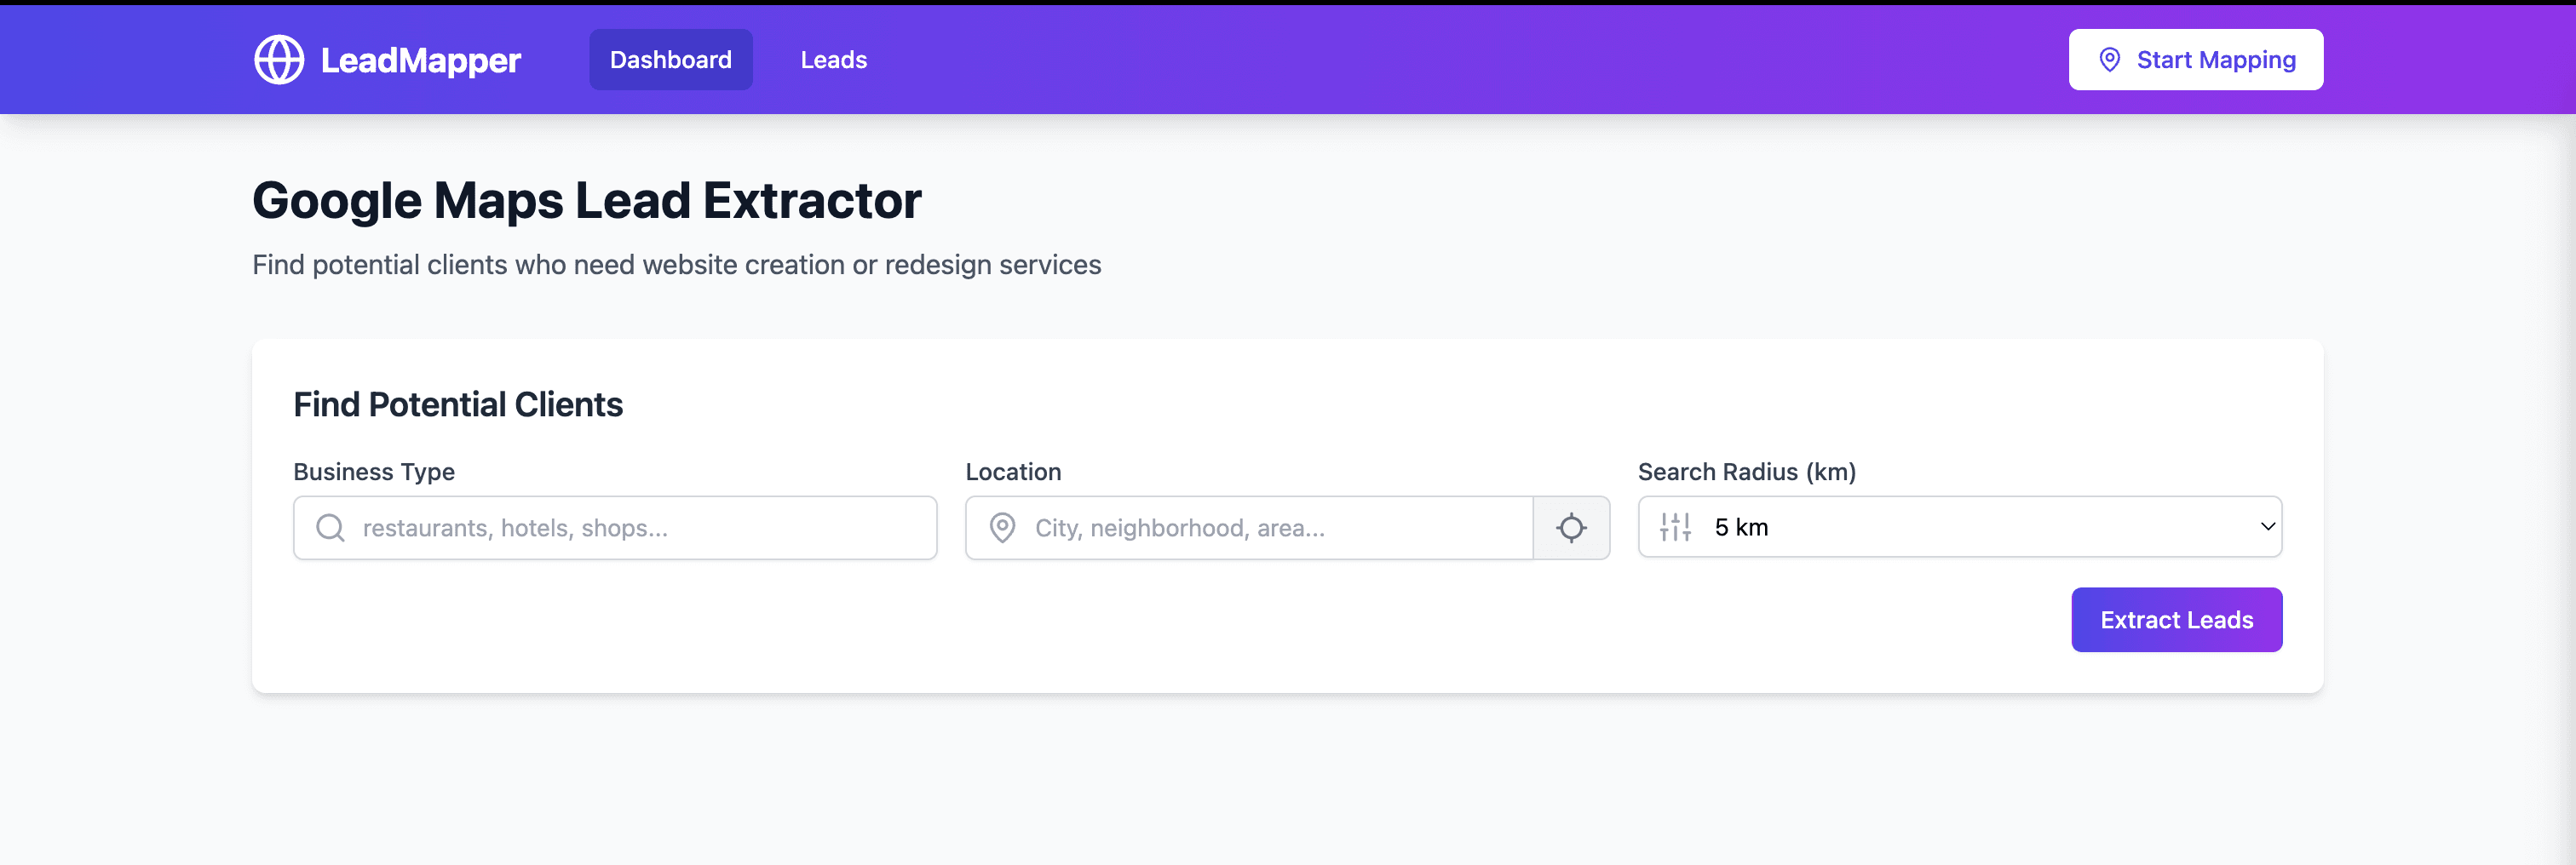Click the Search Radius control showing 5 km
The height and width of the screenshot is (865, 2576).
point(1960,526)
